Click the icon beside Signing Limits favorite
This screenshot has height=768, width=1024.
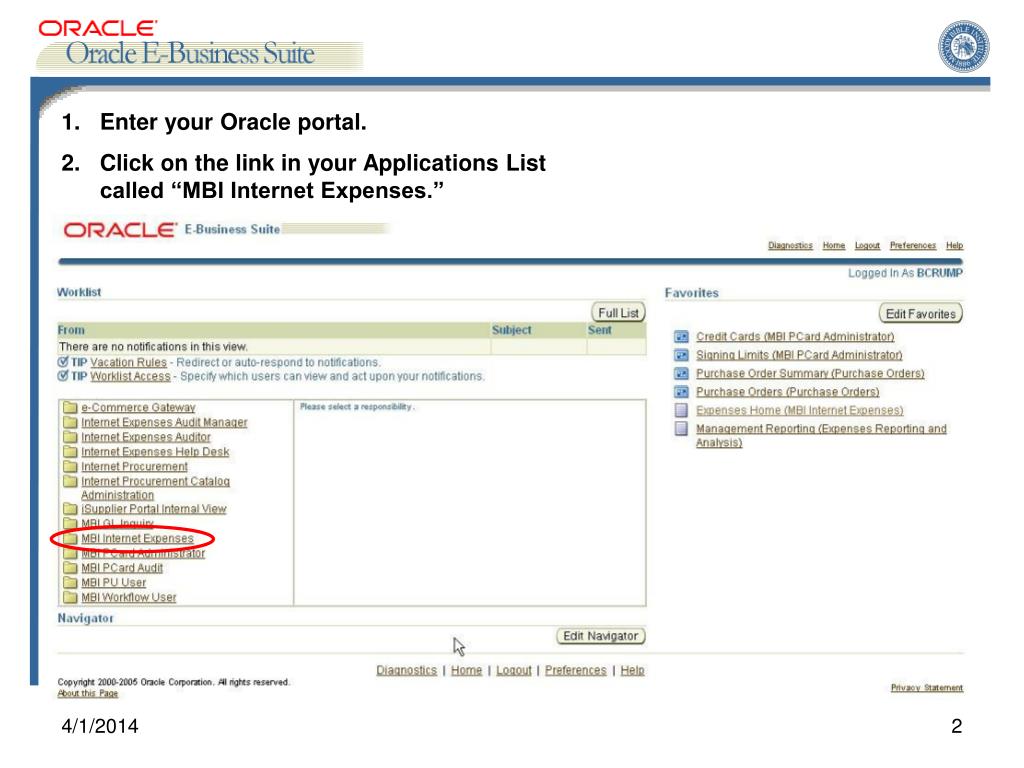click(x=681, y=355)
